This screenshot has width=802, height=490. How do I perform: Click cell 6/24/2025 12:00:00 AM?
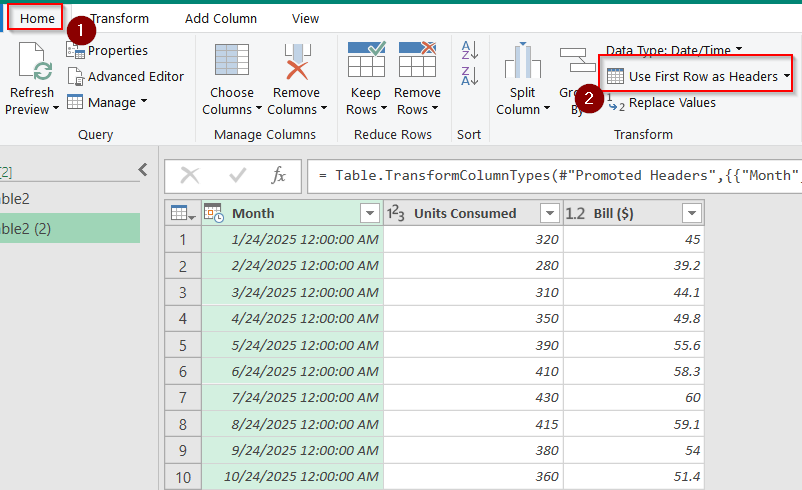(x=293, y=371)
